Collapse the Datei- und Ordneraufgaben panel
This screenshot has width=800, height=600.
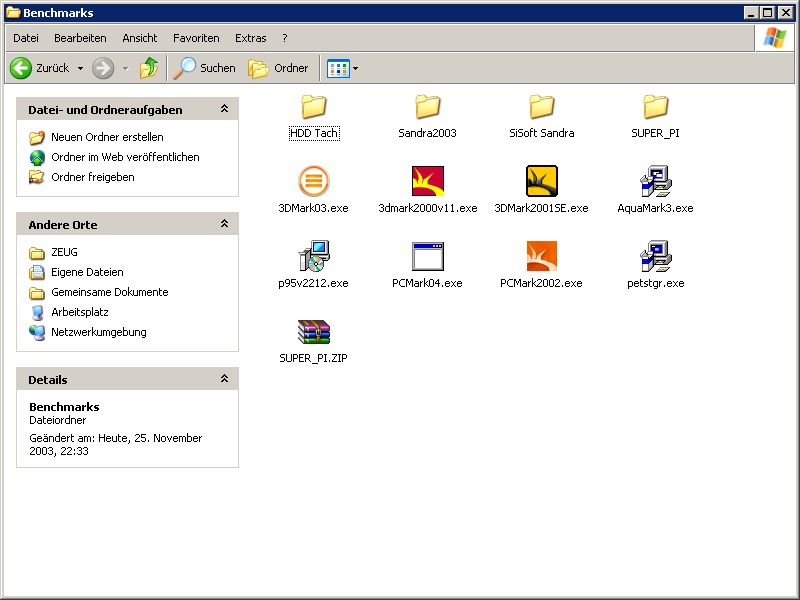(224, 109)
